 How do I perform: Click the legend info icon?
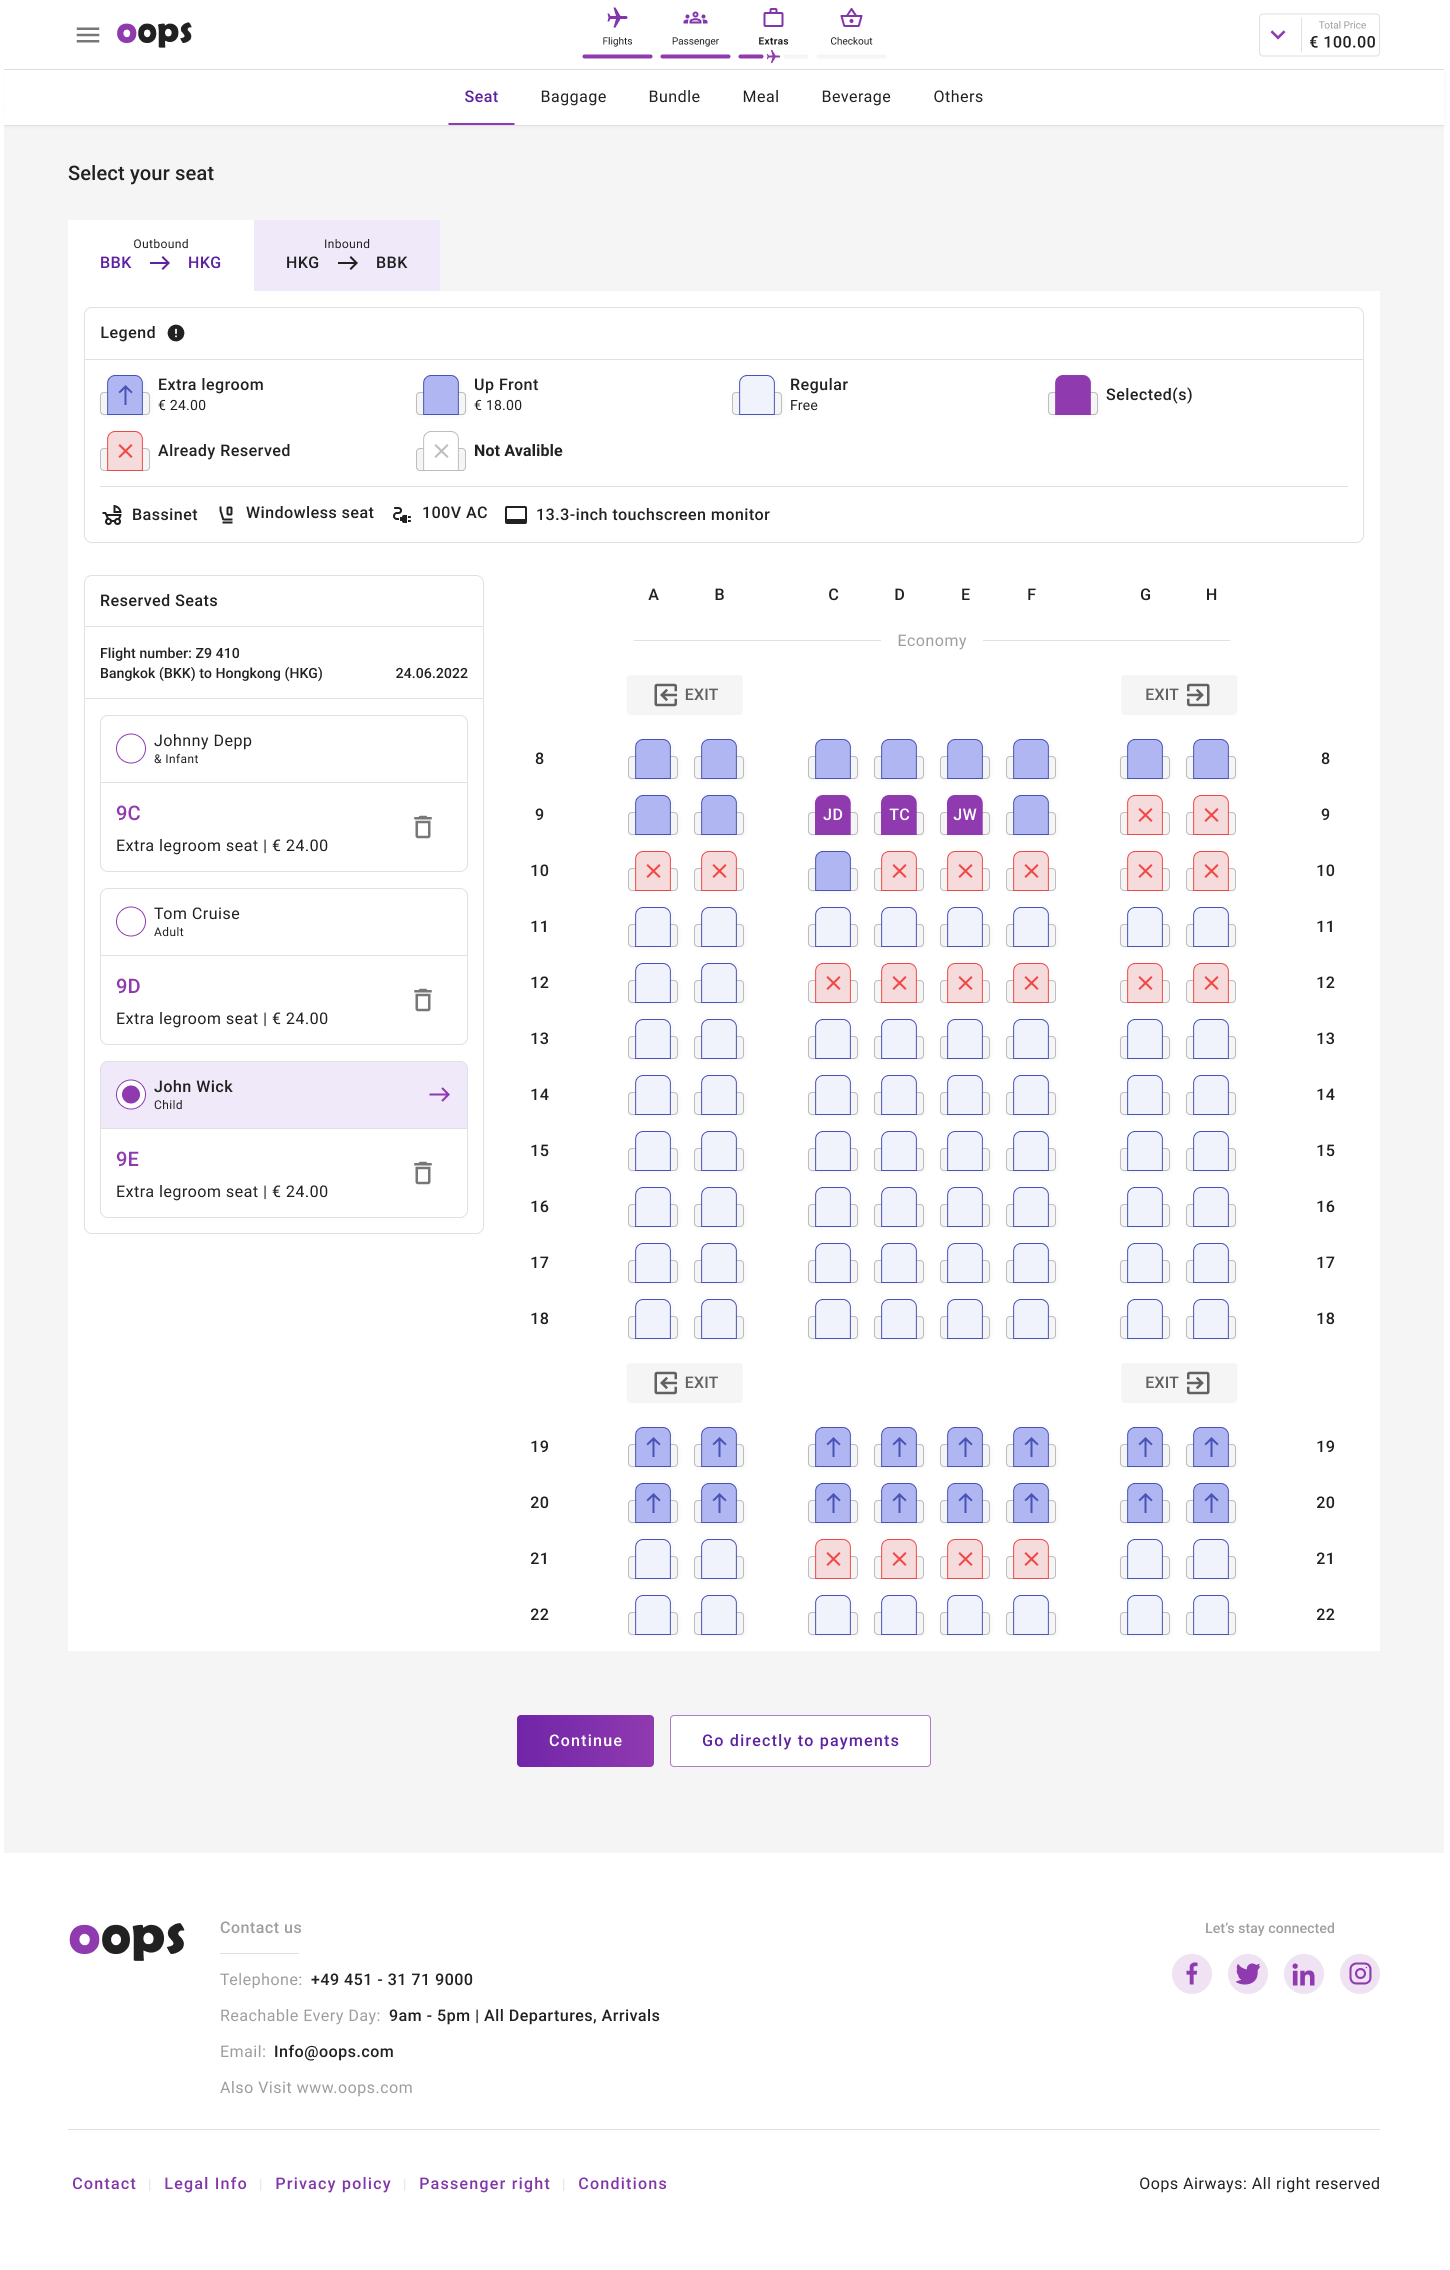(x=176, y=333)
